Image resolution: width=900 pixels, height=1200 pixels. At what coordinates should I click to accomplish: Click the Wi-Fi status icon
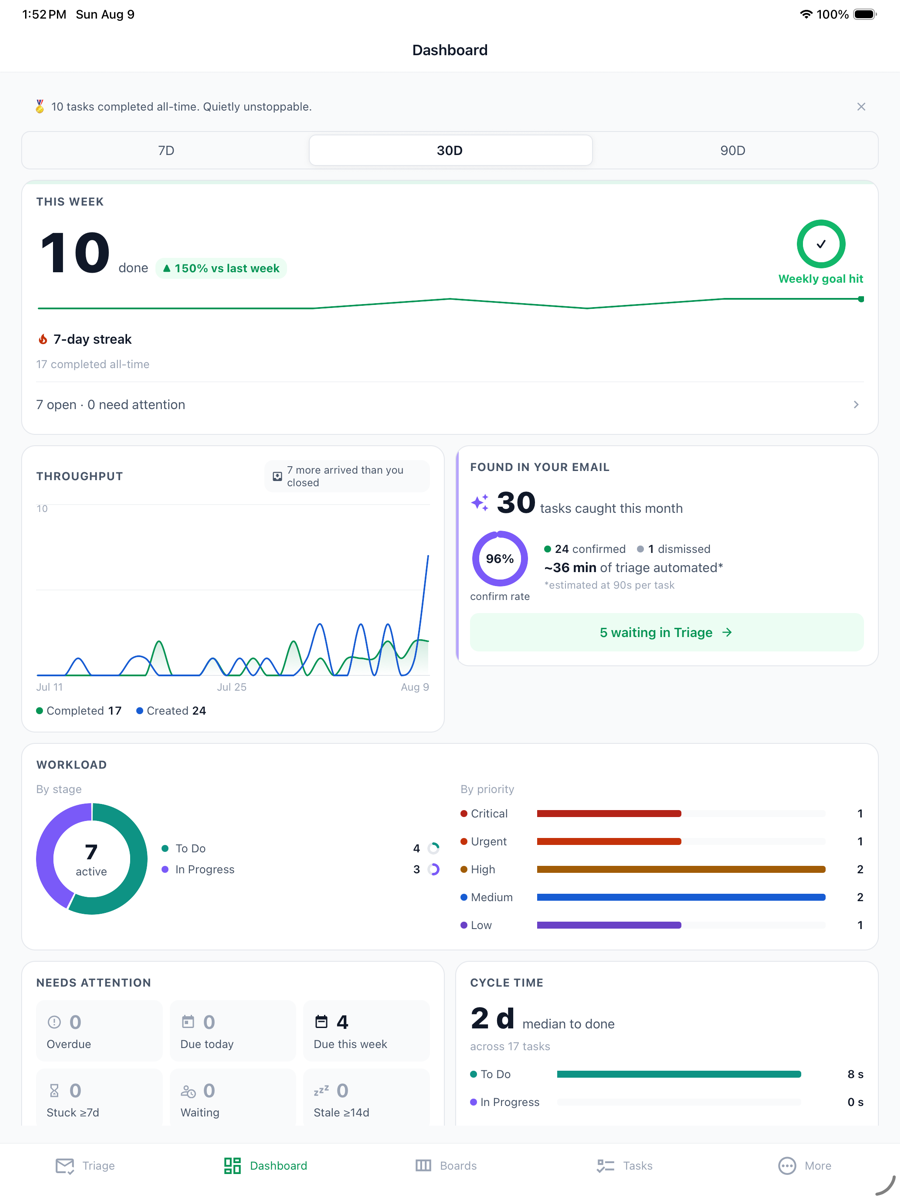[806, 15]
